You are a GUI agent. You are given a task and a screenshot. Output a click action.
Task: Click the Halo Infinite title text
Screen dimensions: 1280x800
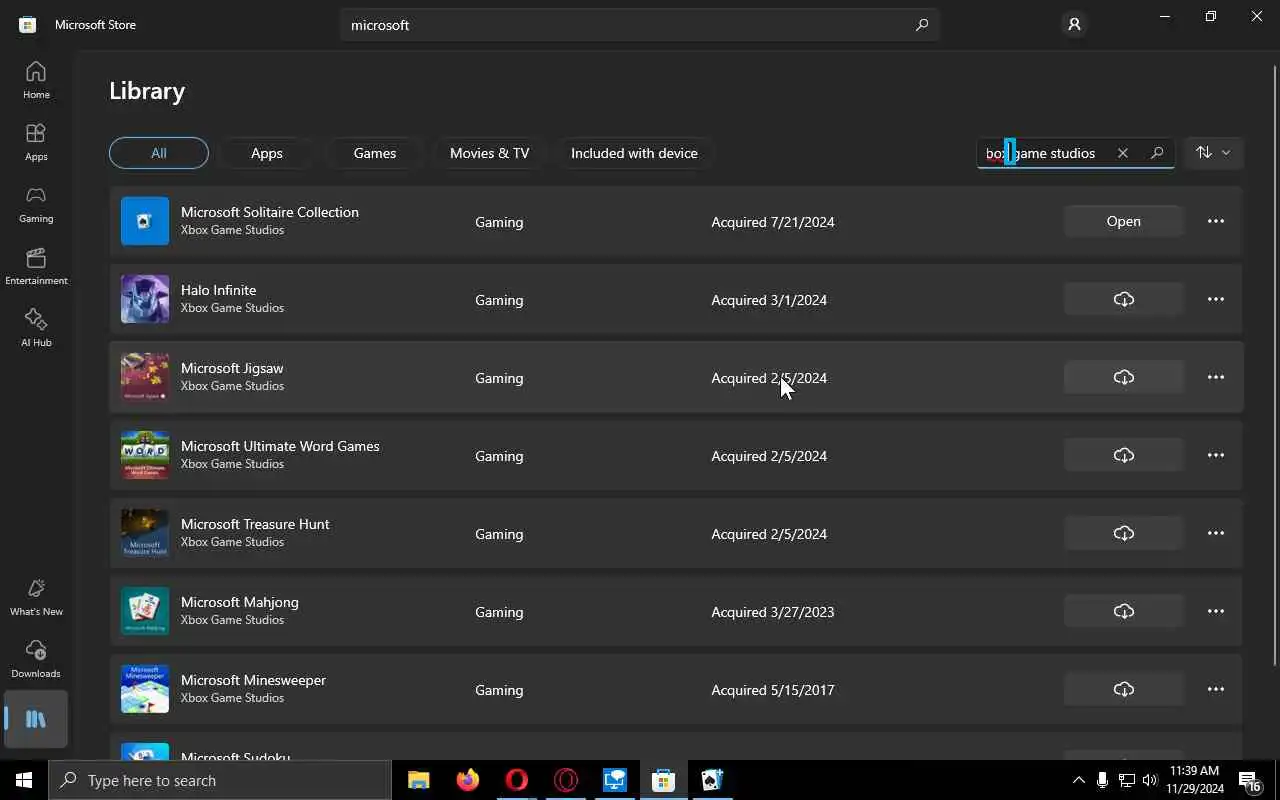(218, 290)
